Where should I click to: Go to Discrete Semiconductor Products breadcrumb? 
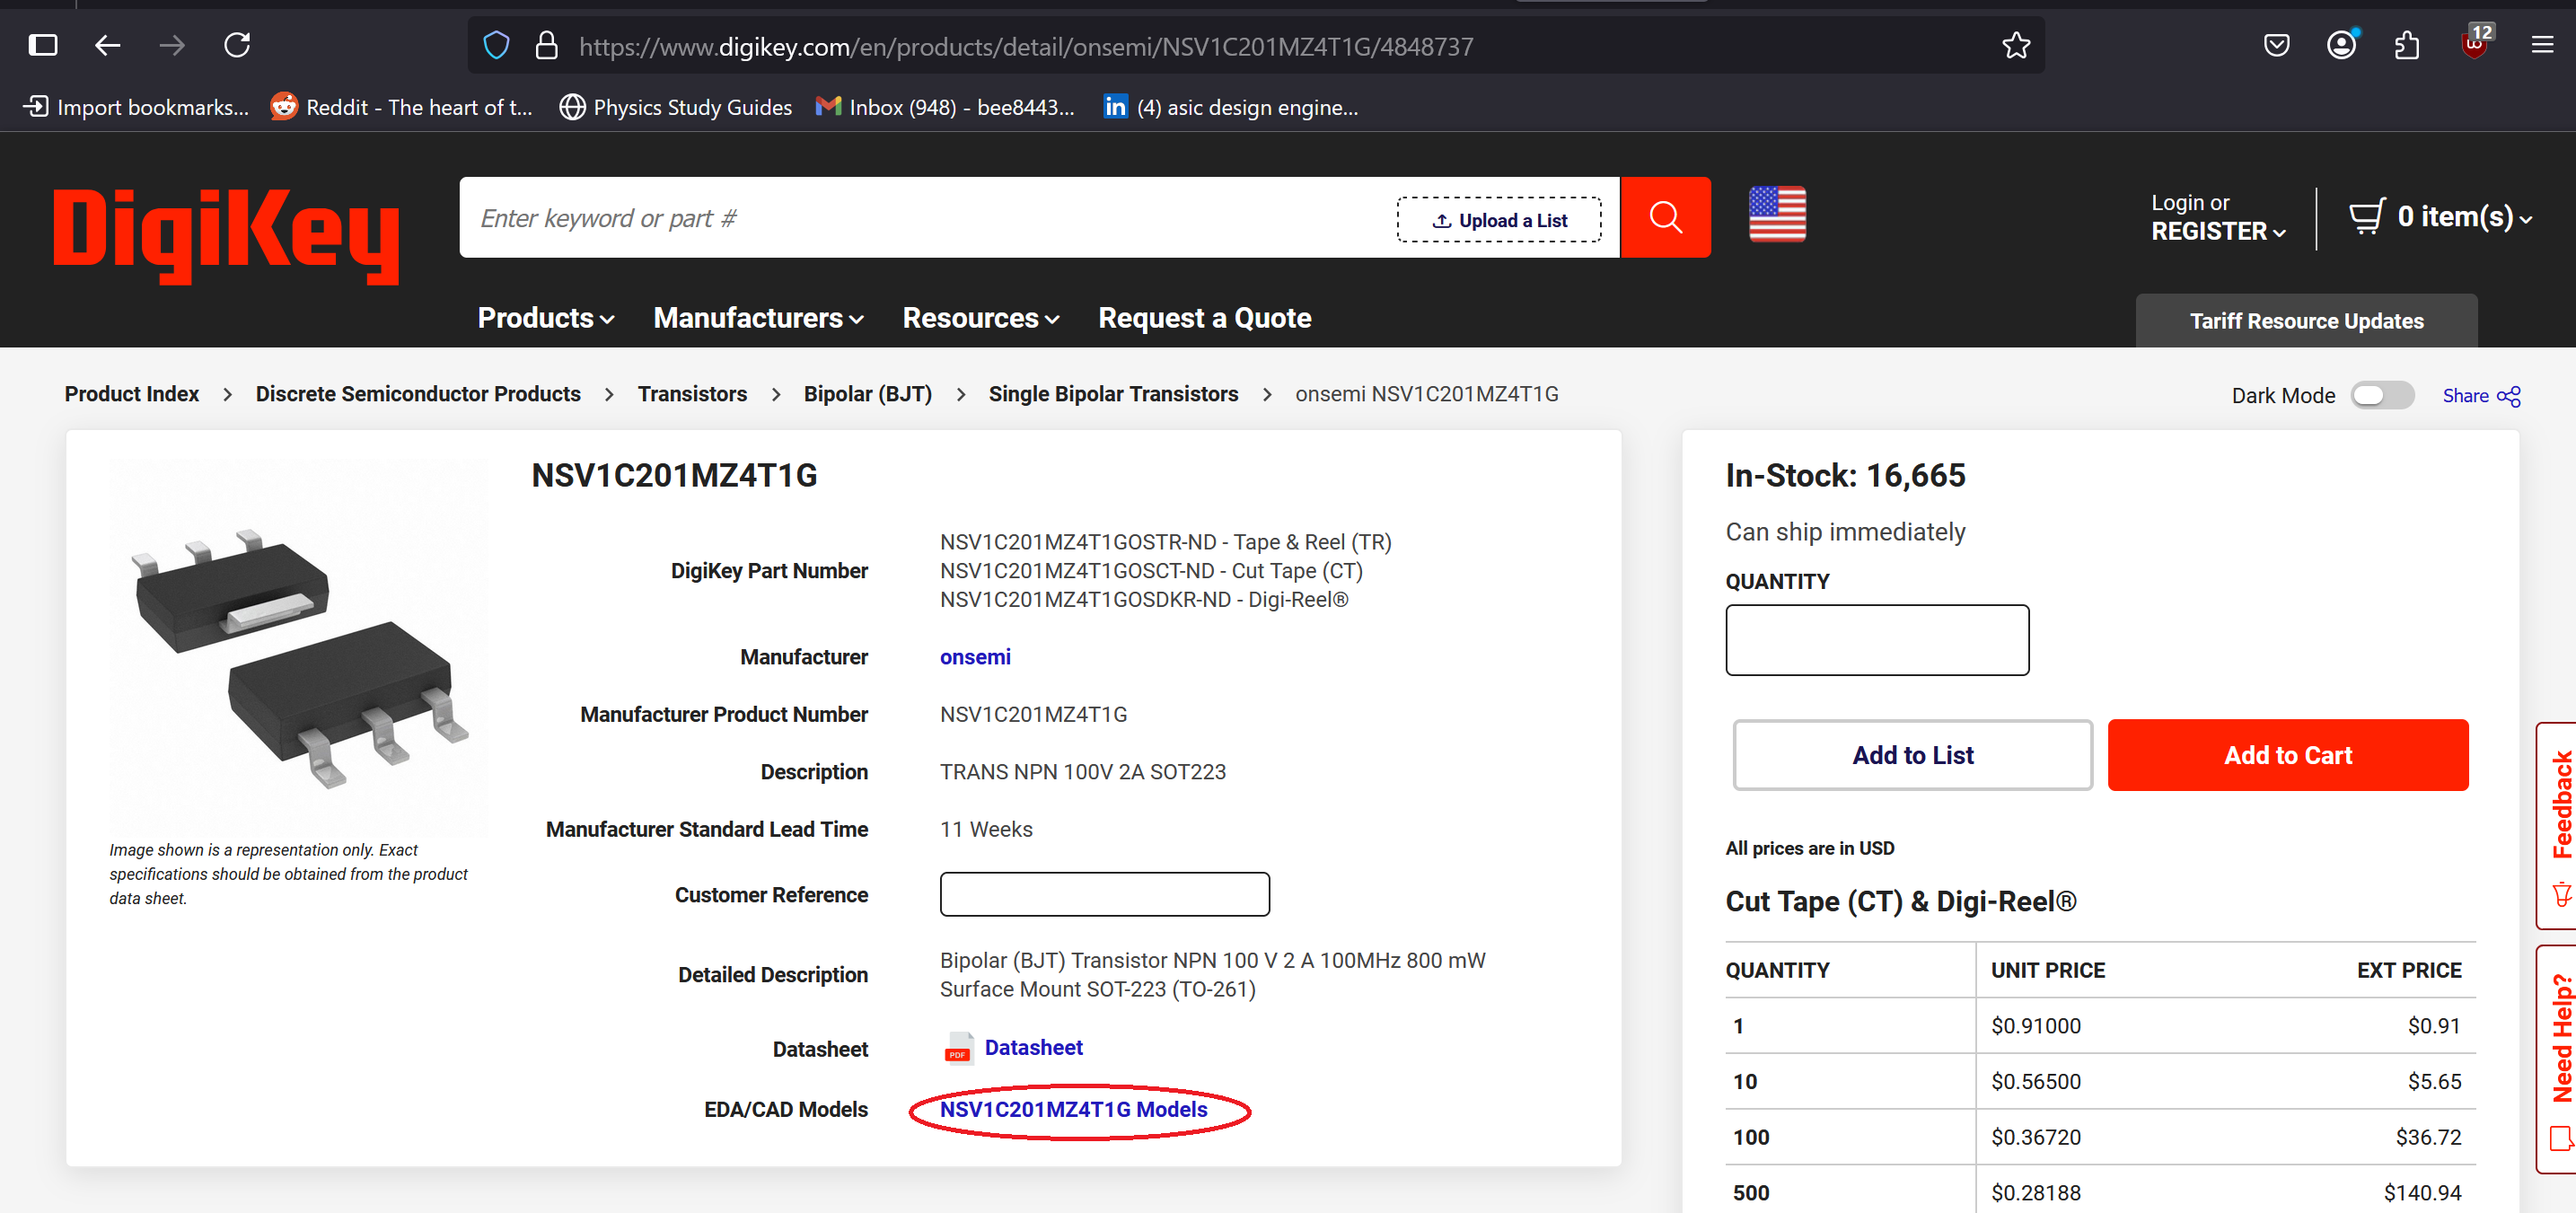pyautogui.click(x=418, y=394)
